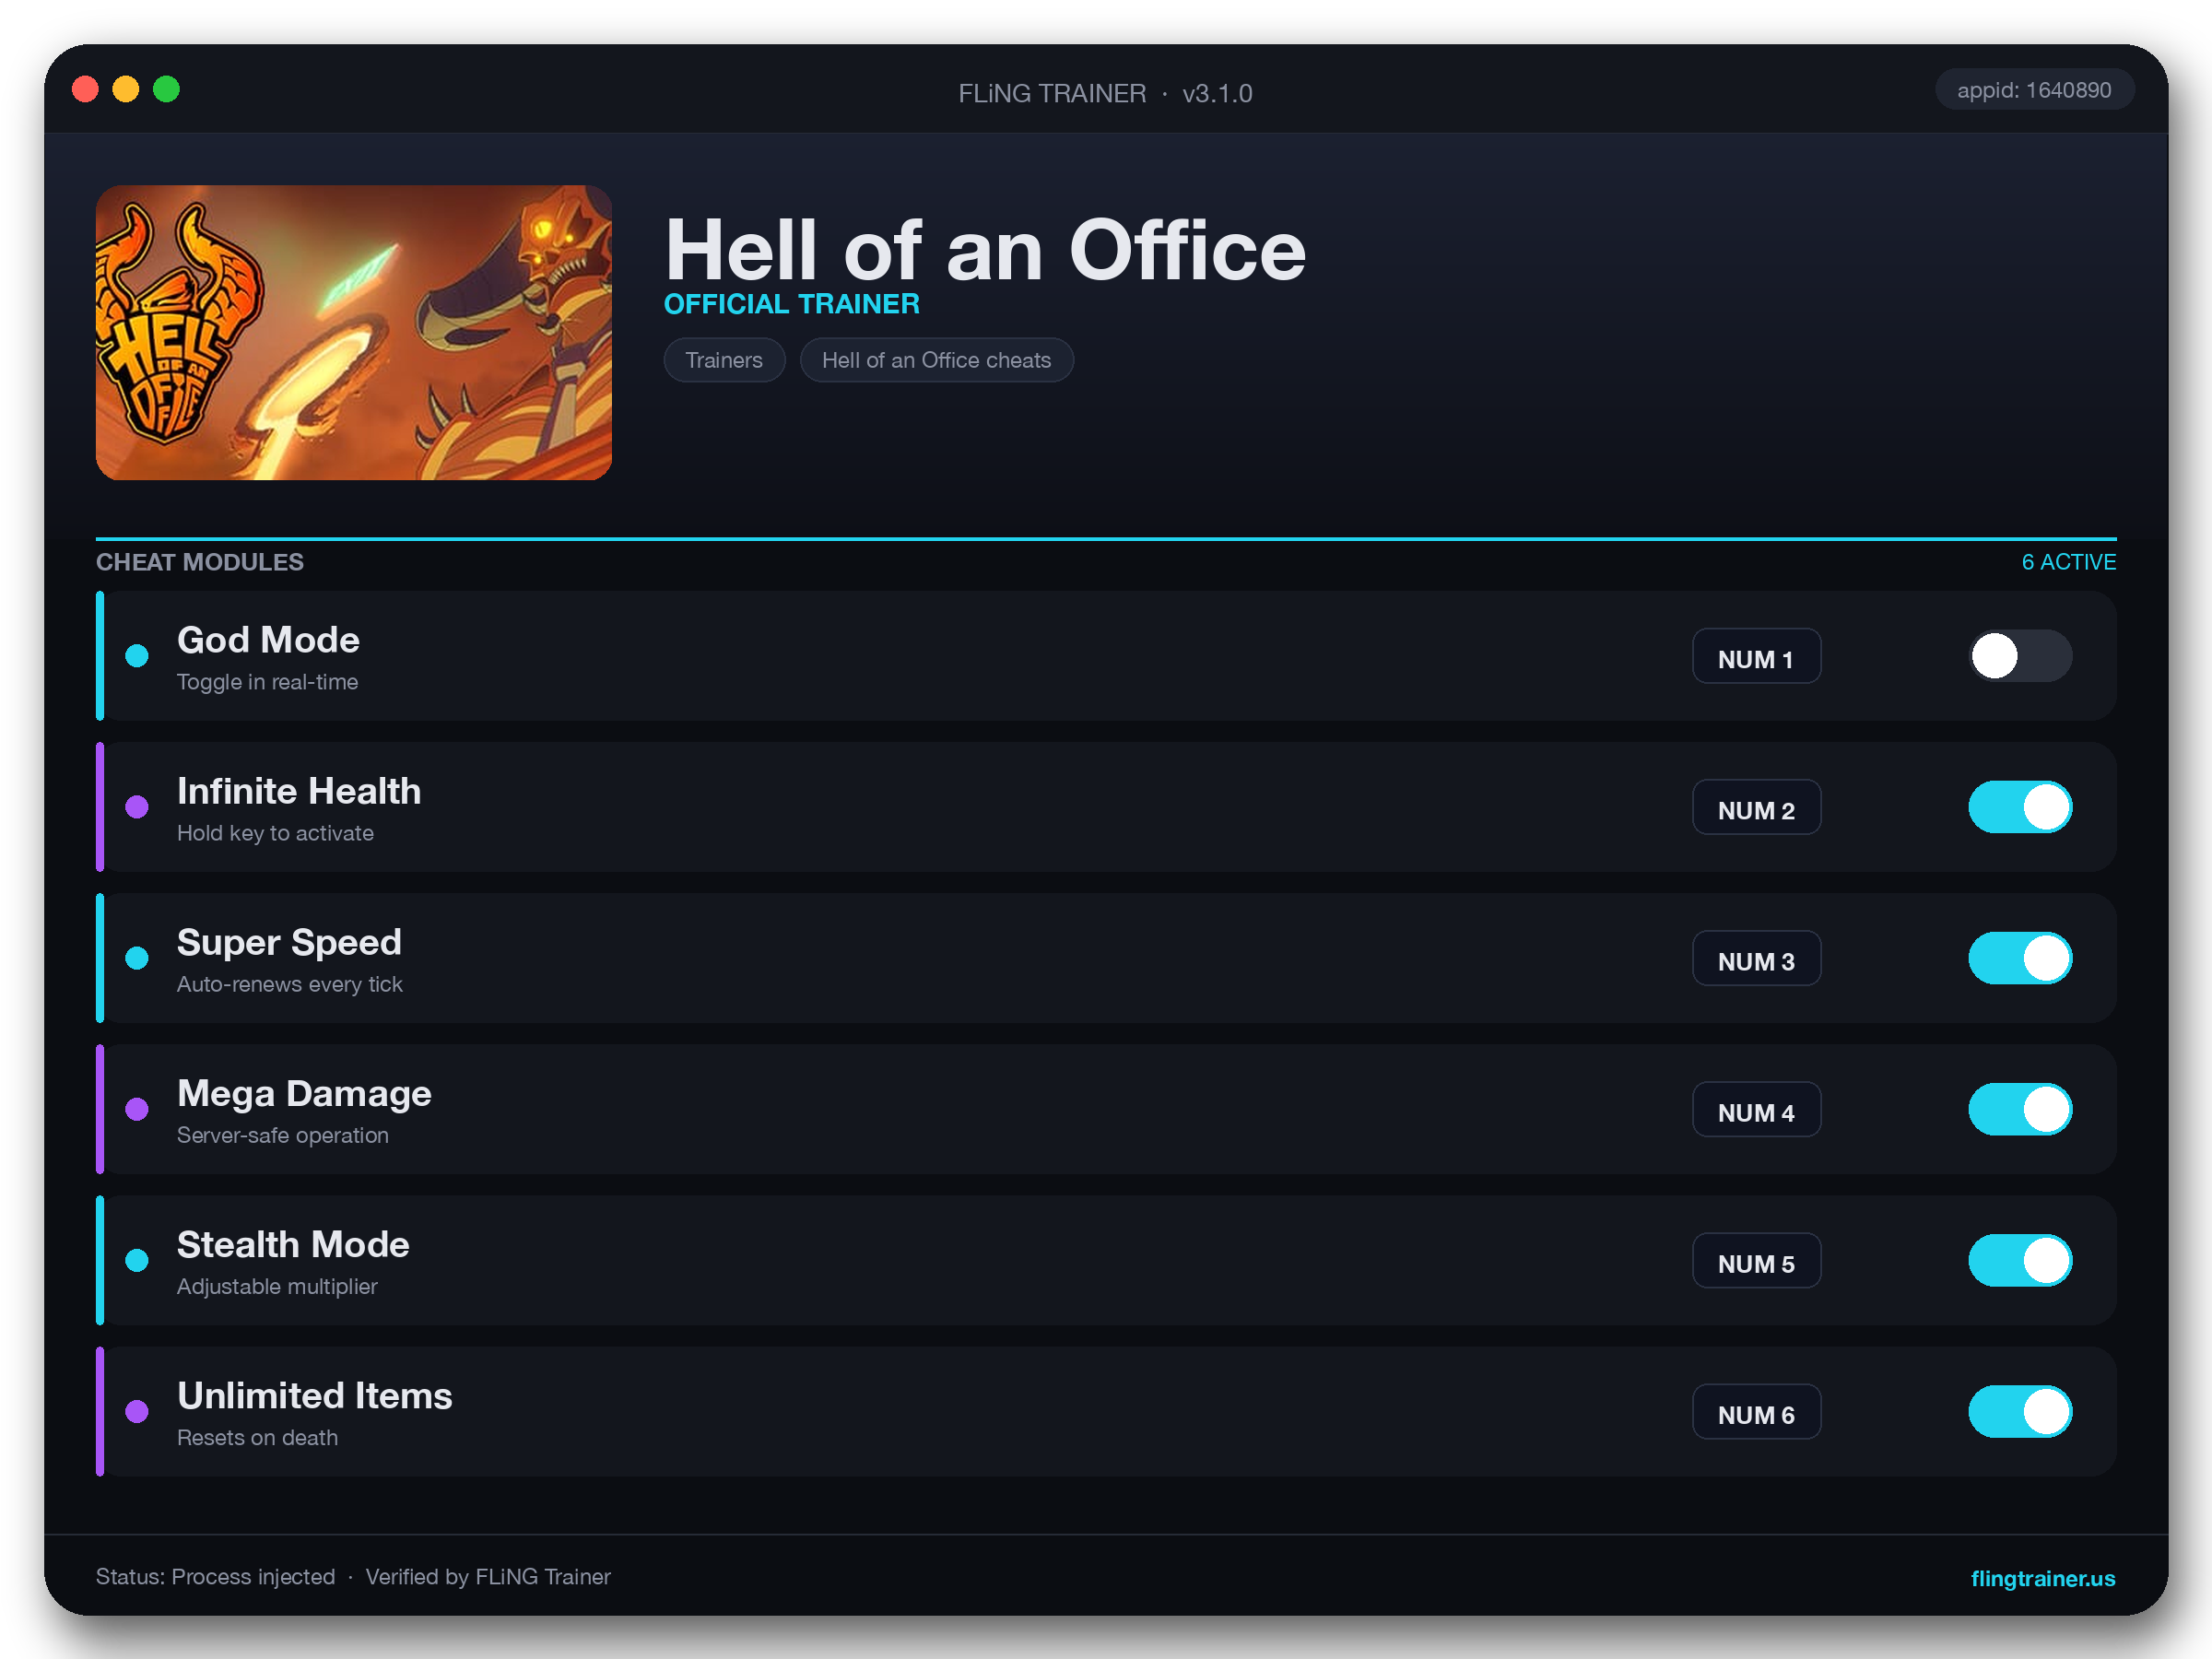Disable the Infinite Health toggle
Viewport: 2212px width, 1659px height.
(2020, 807)
